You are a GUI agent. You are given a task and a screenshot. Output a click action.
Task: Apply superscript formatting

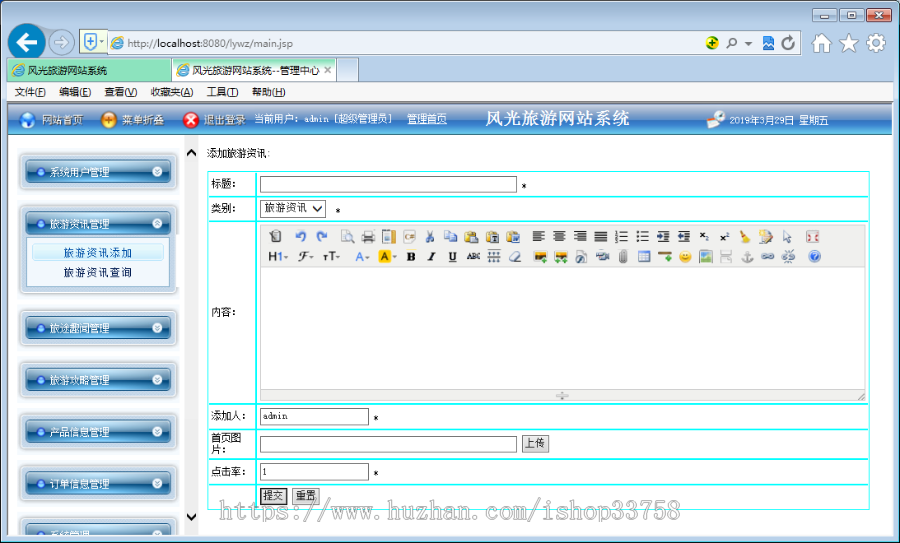coord(725,236)
